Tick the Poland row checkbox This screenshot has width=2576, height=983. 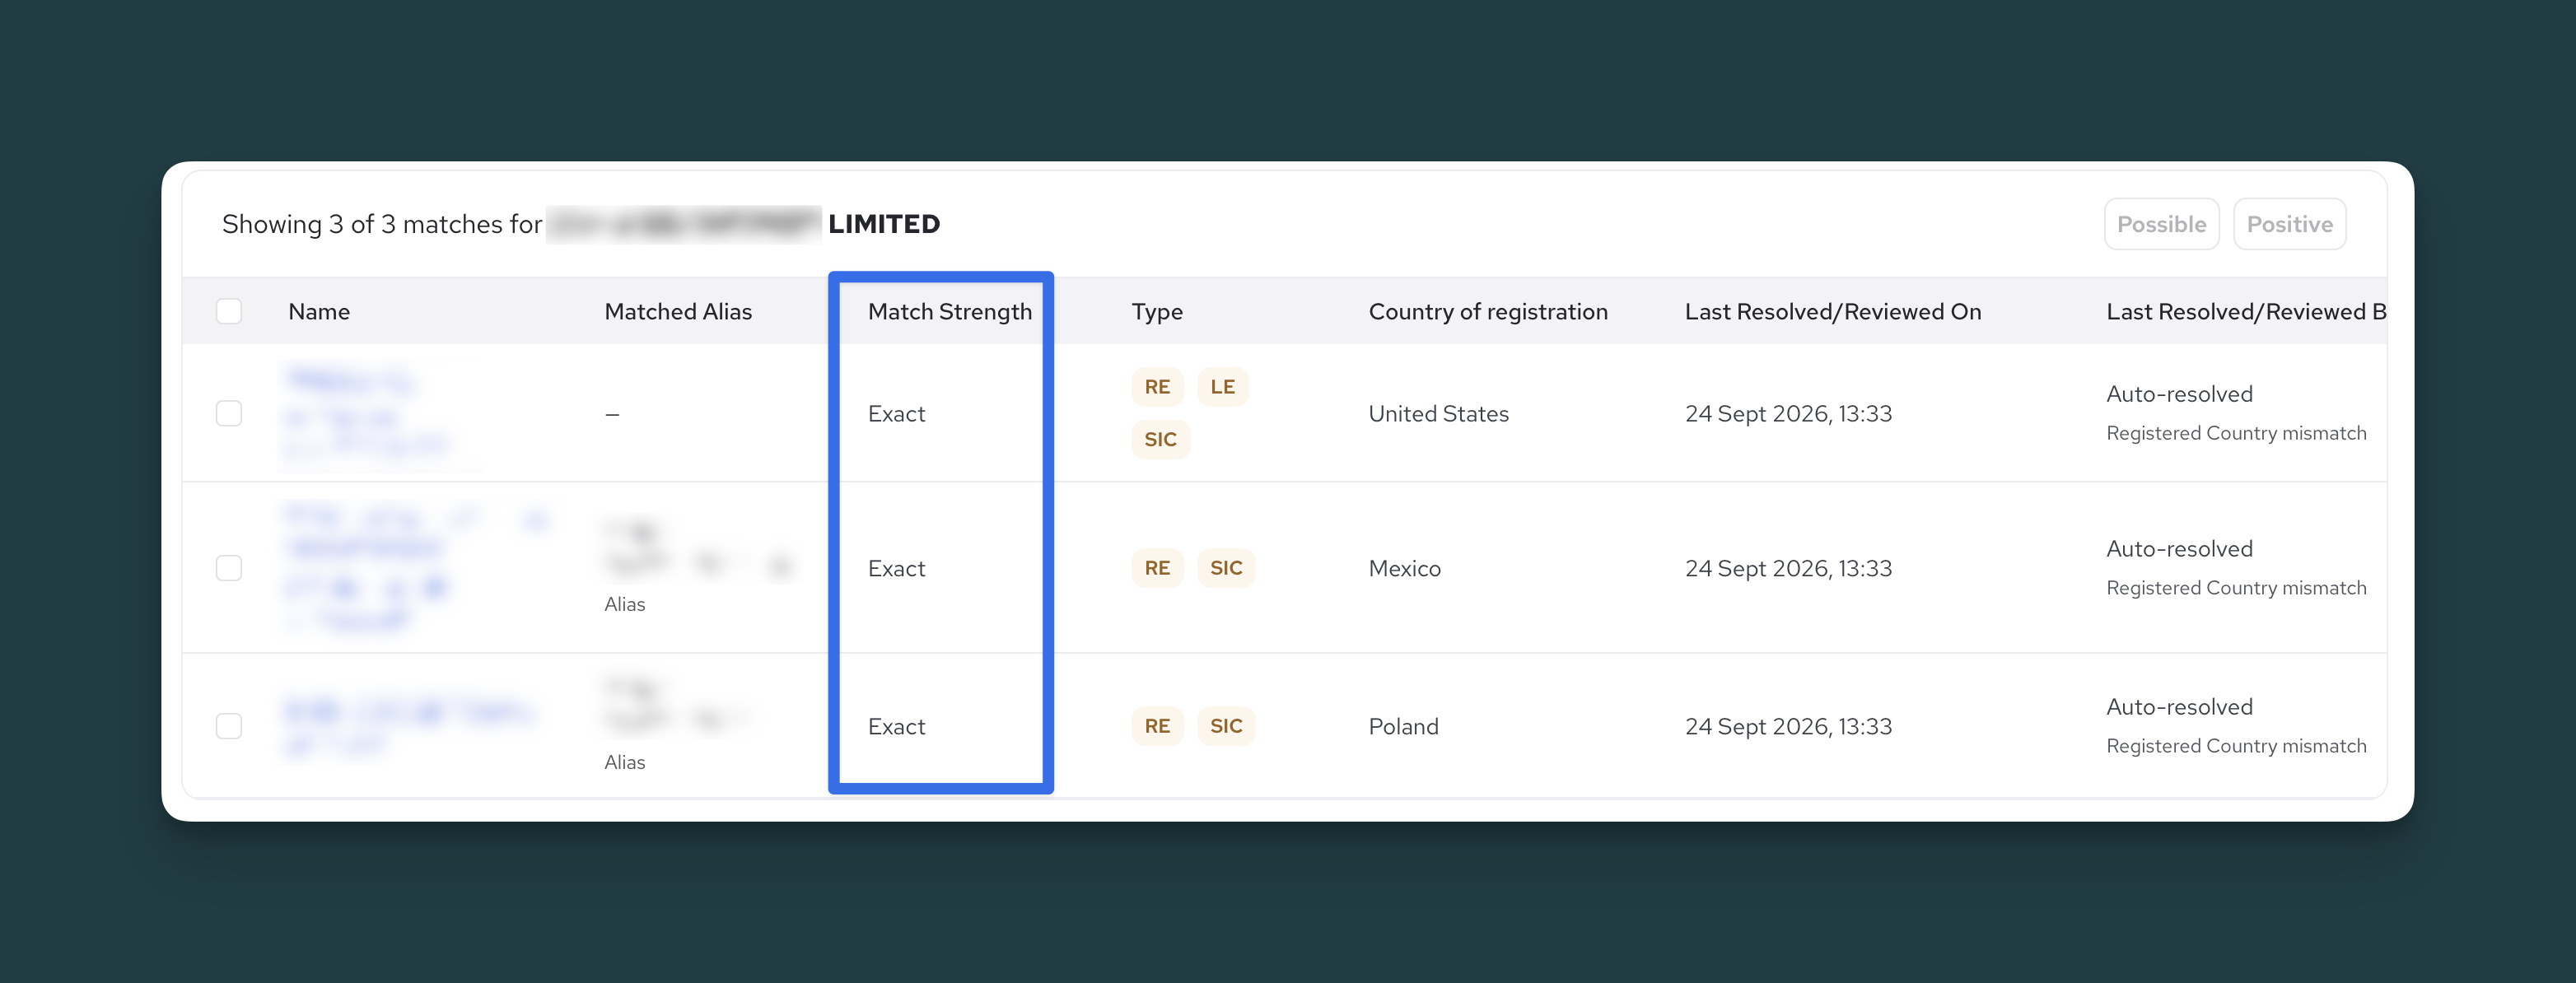pos(229,726)
